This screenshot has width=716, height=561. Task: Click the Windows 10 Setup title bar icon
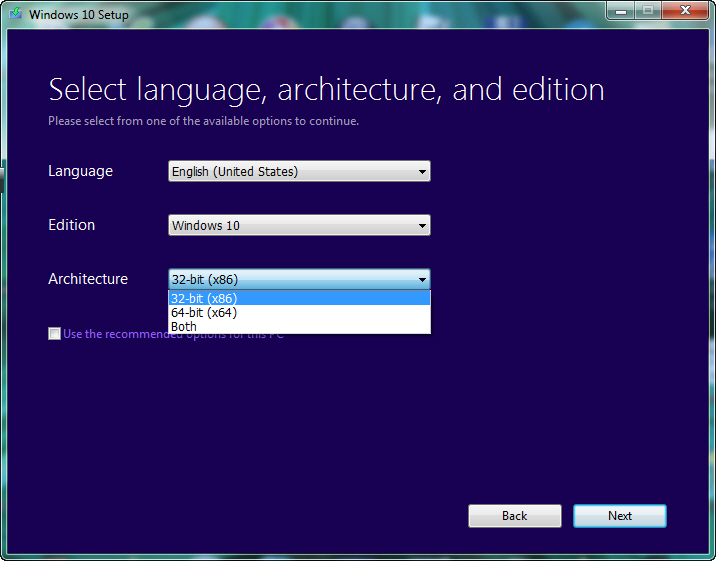pyautogui.click(x=16, y=13)
